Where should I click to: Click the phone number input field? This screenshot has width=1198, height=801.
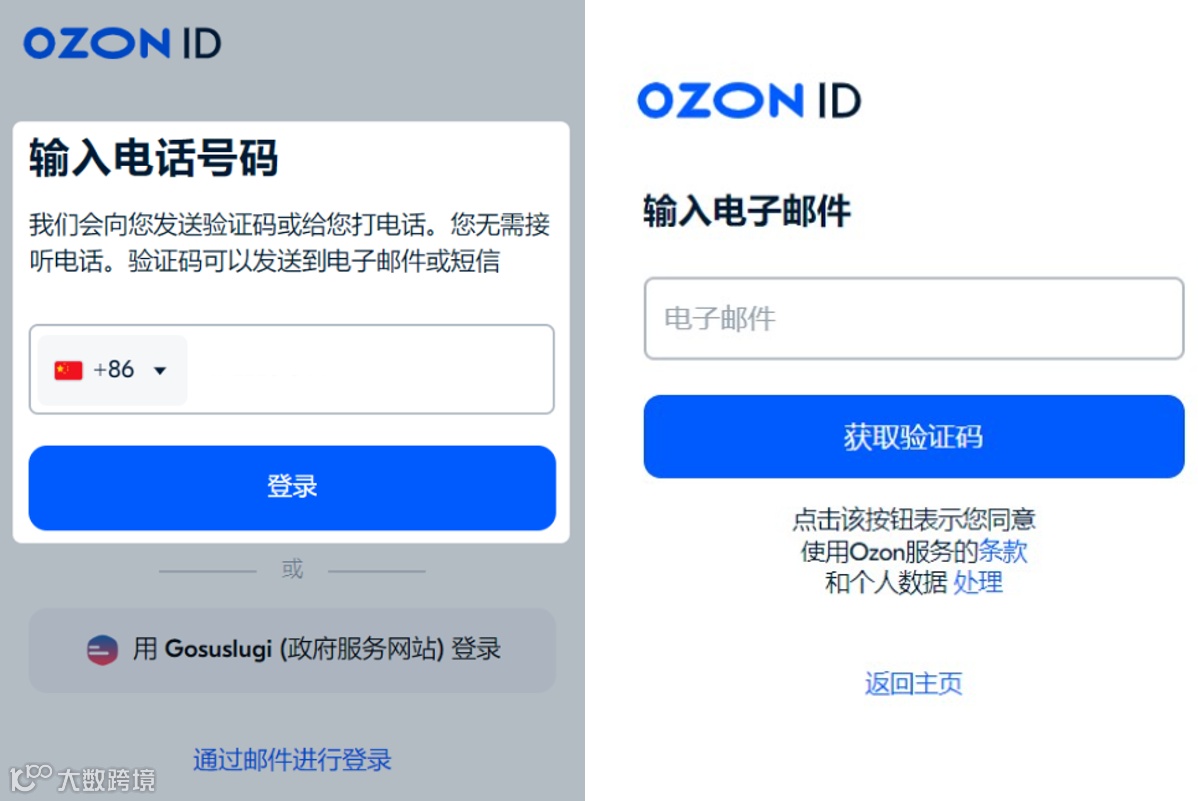click(371, 370)
